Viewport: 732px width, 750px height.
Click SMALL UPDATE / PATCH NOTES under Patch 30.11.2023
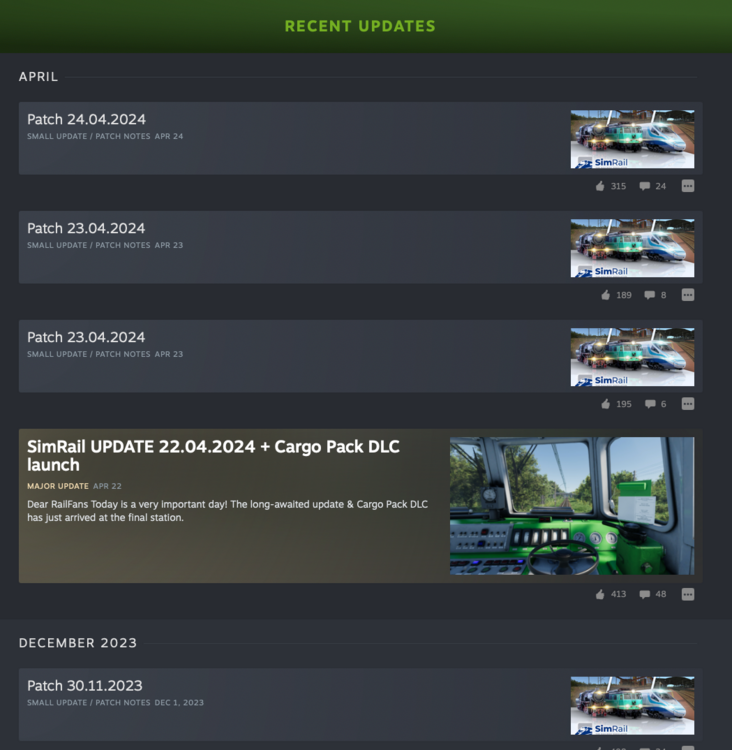89,703
